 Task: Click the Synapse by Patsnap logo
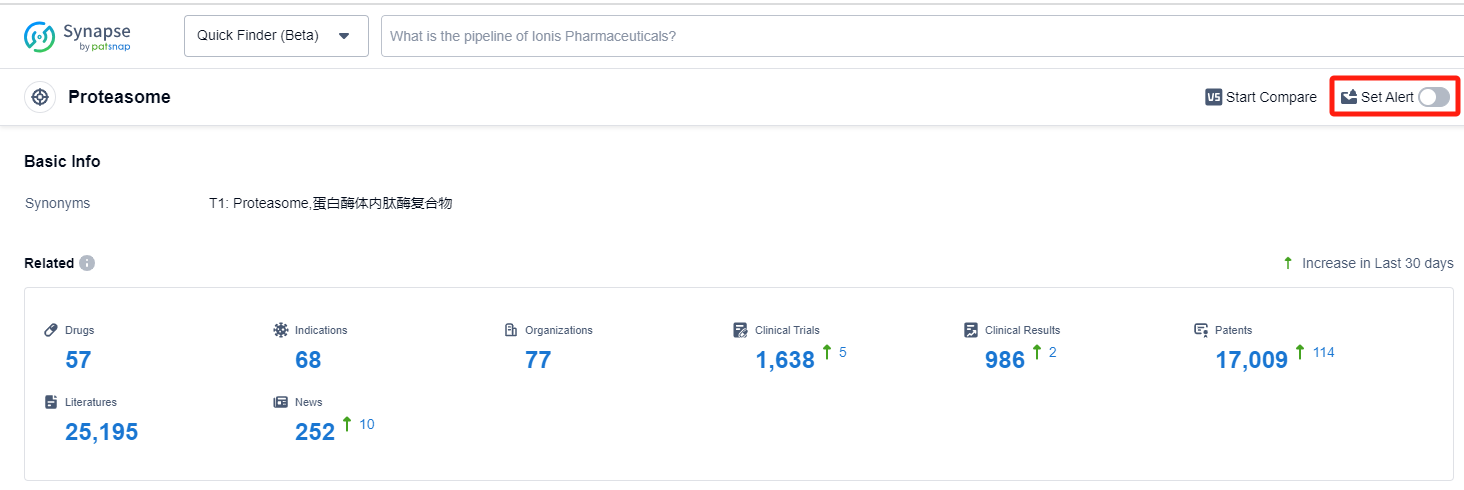77,36
